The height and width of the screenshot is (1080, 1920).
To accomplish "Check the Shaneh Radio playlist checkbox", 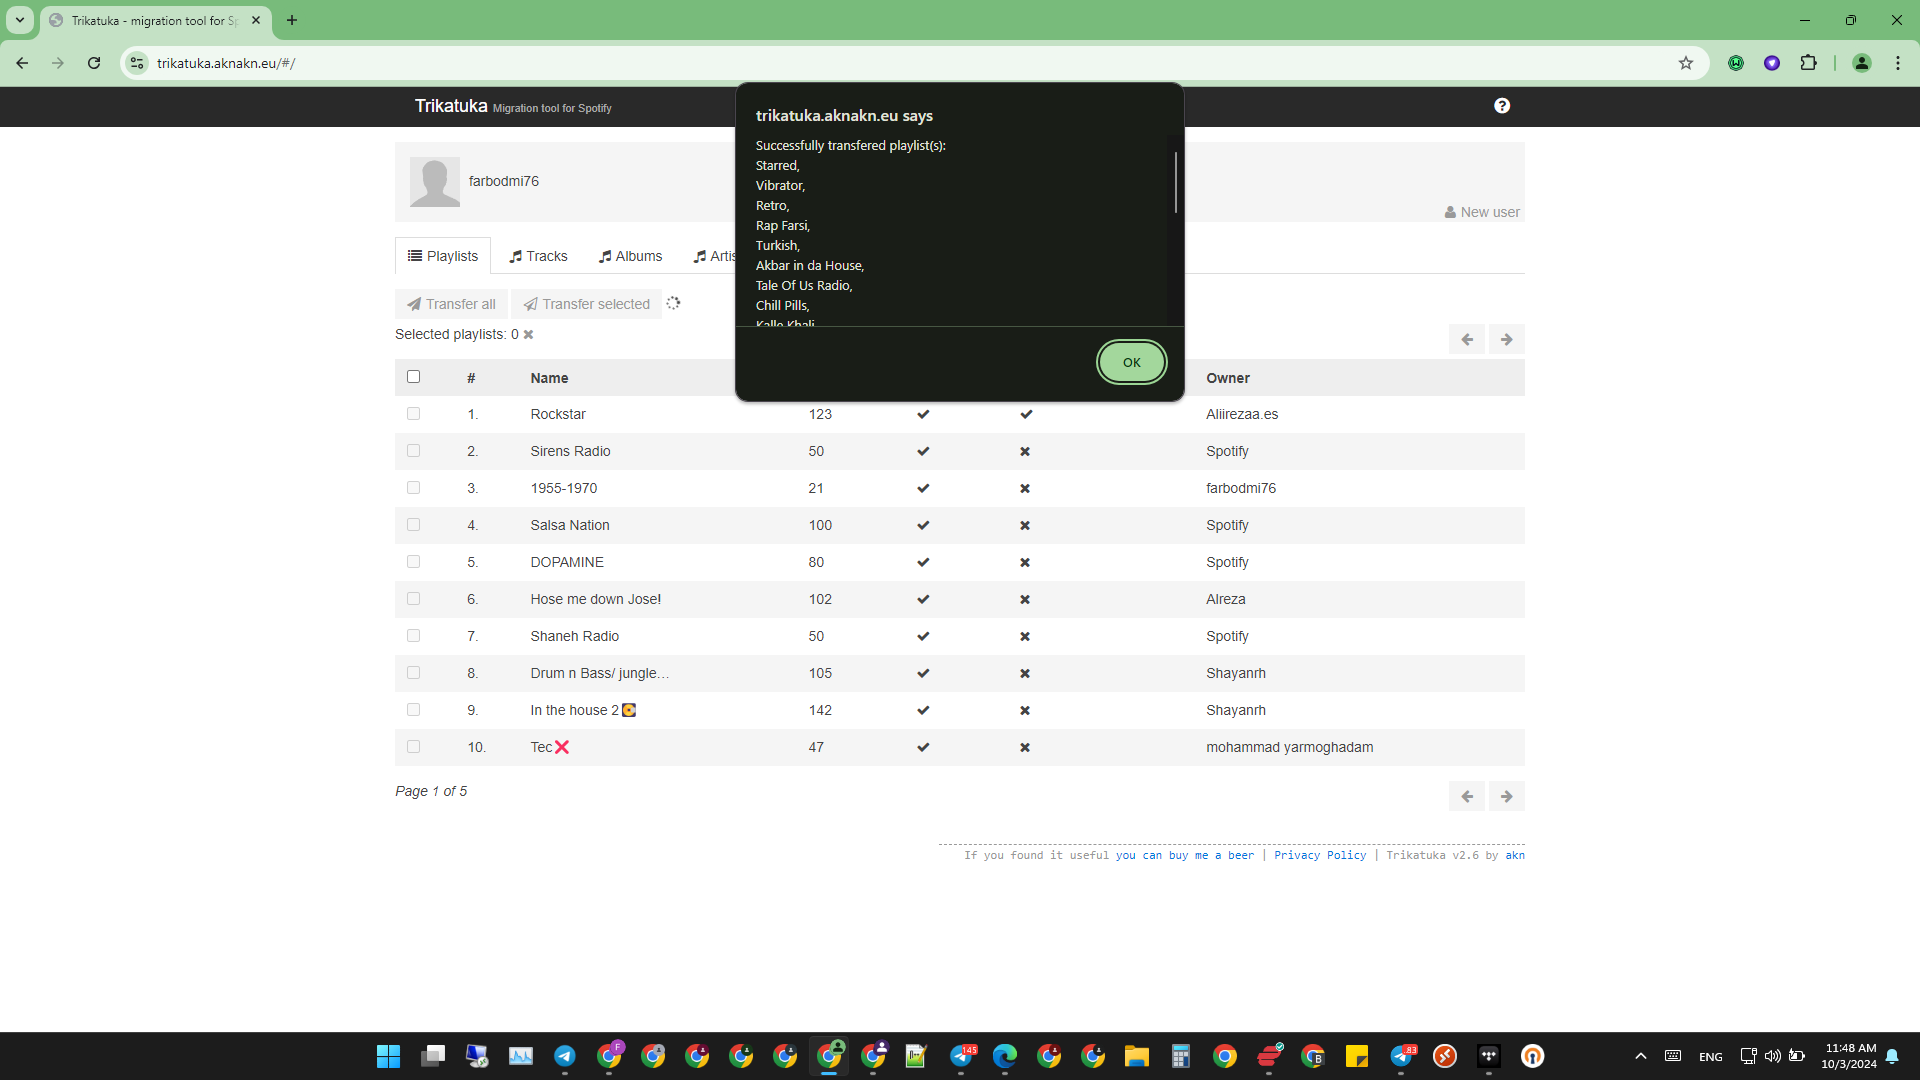I will point(414,636).
